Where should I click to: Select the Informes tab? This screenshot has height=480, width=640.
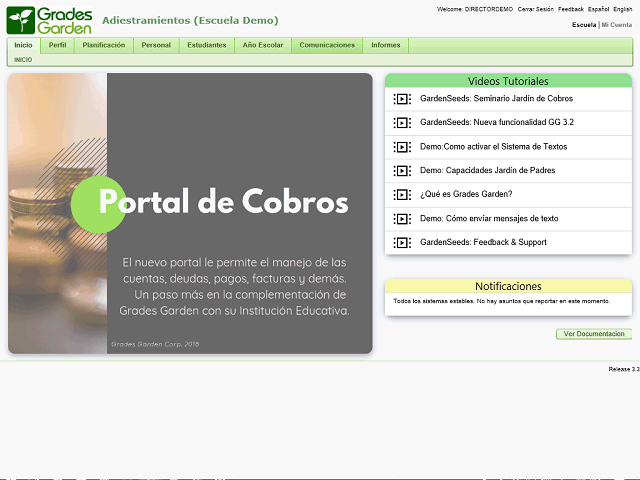coord(386,45)
